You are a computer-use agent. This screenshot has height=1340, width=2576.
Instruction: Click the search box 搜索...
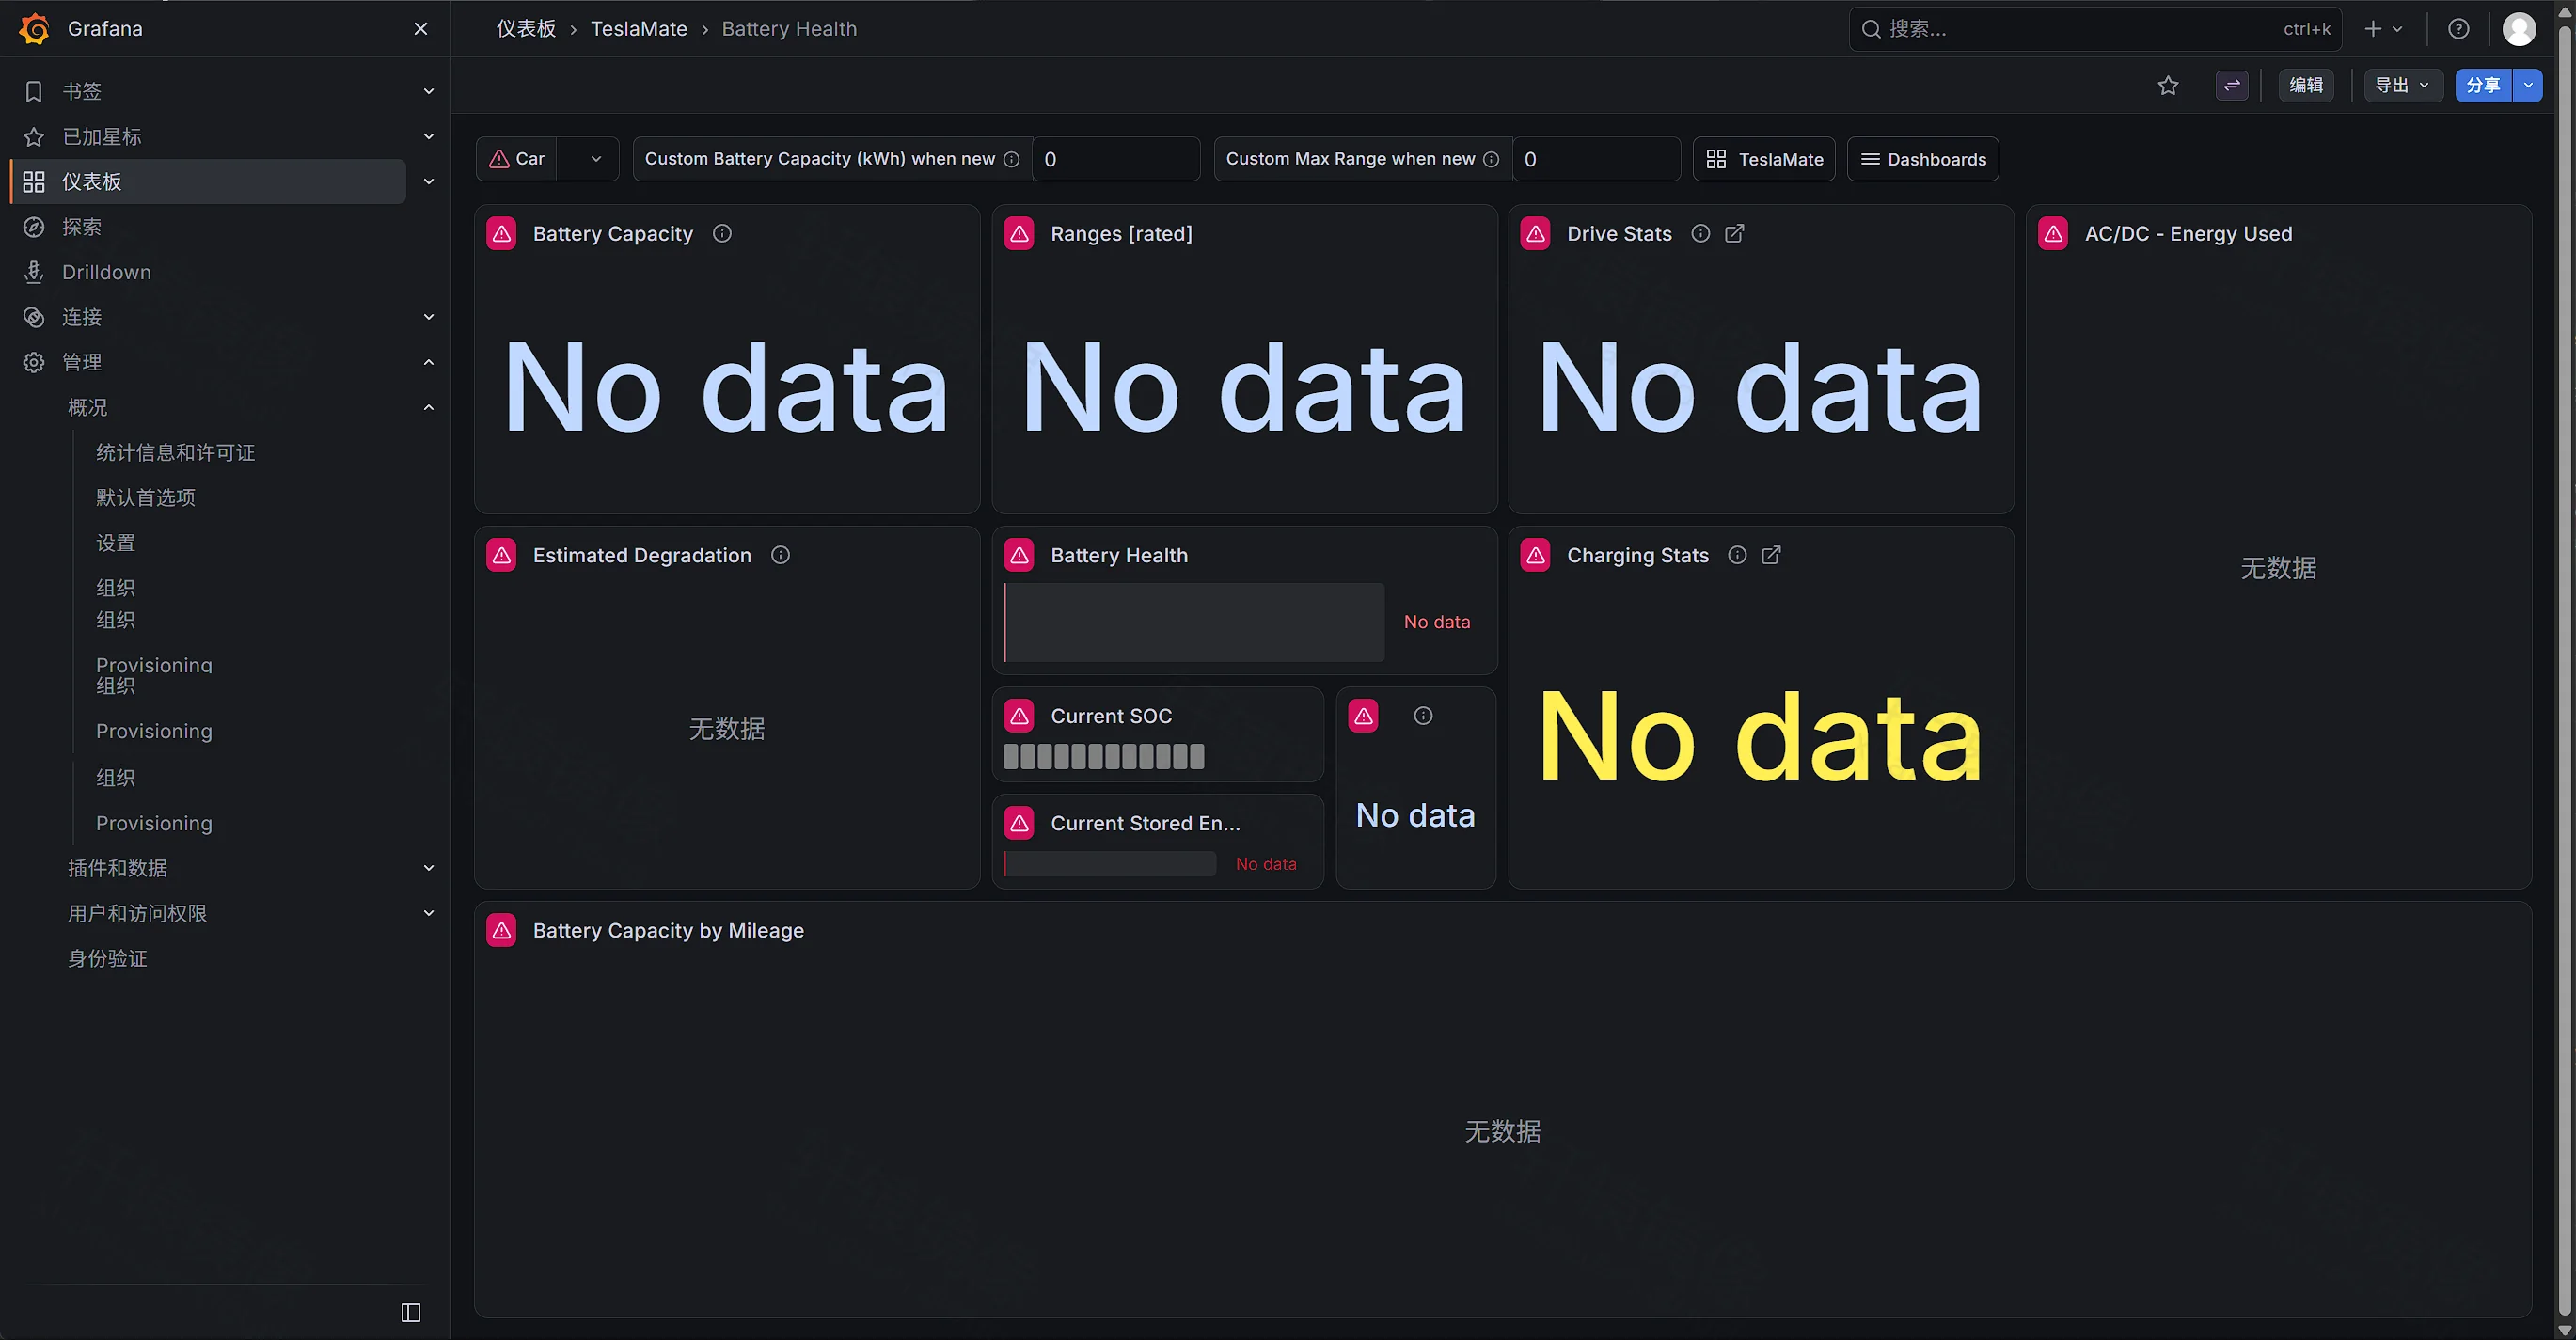[x=2095, y=29]
